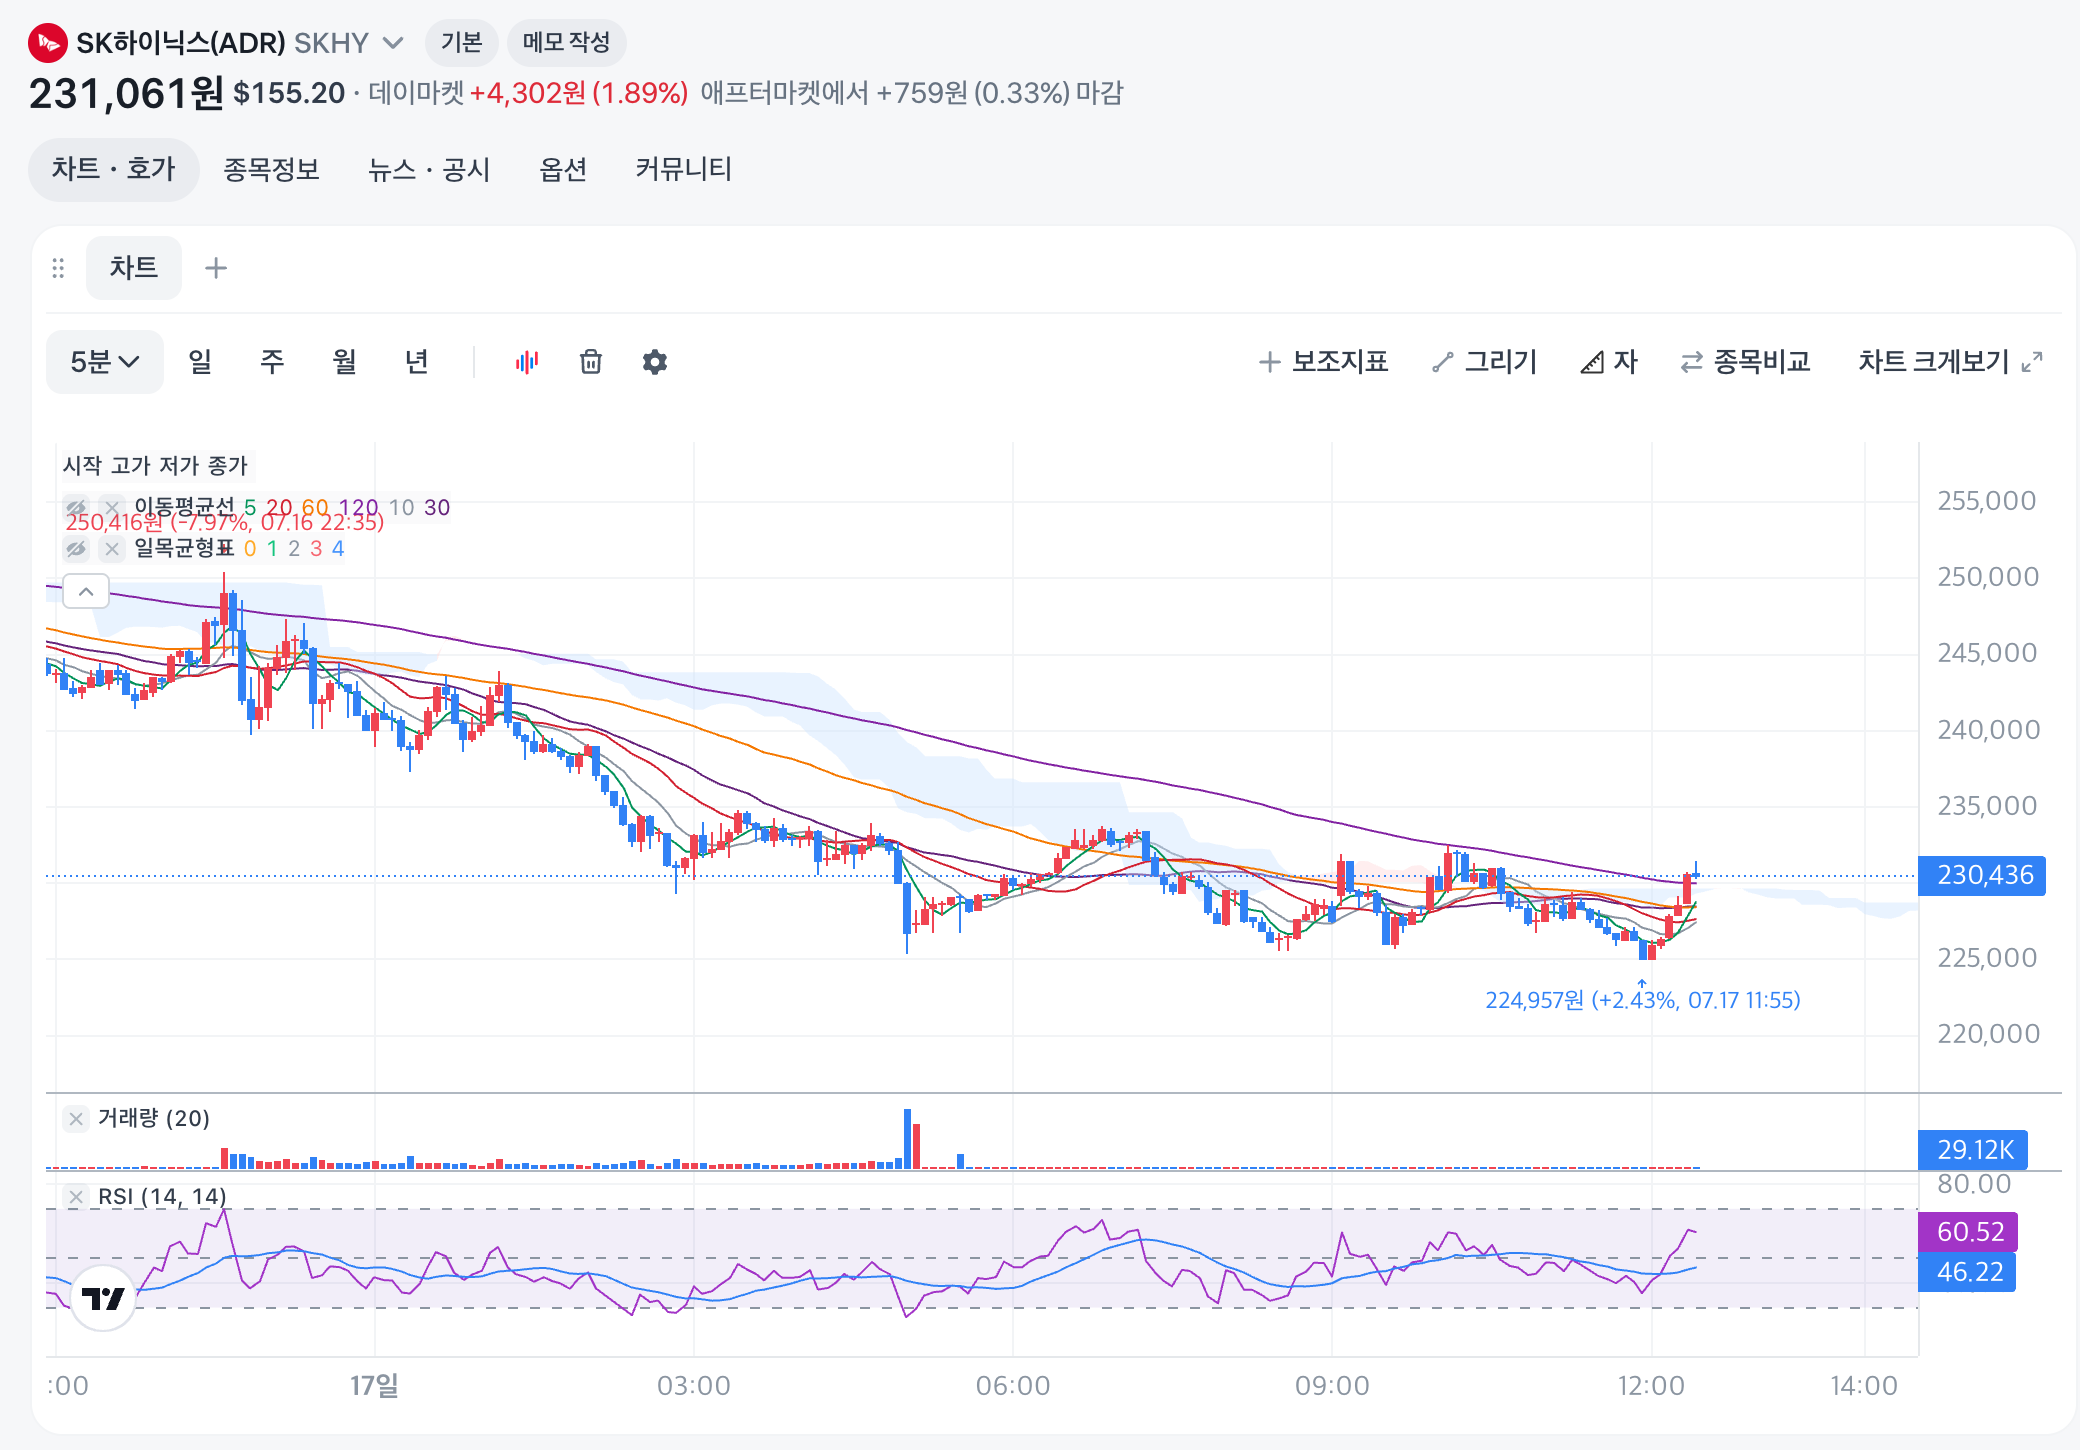Toggle visibility of 일목균형표 indicator
Screen dimensions: 2080x1450
pos(76,549)
